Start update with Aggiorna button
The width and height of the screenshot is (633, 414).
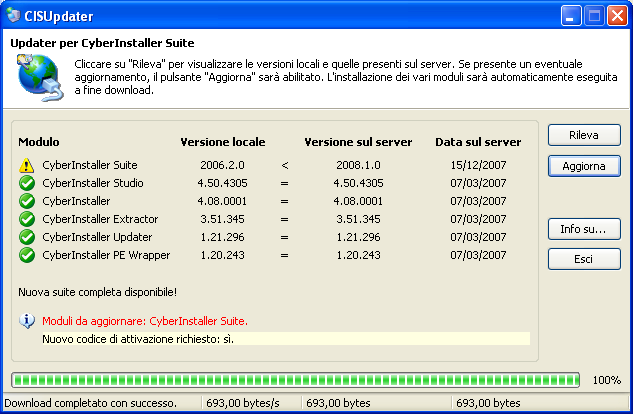tap(584, 166)
